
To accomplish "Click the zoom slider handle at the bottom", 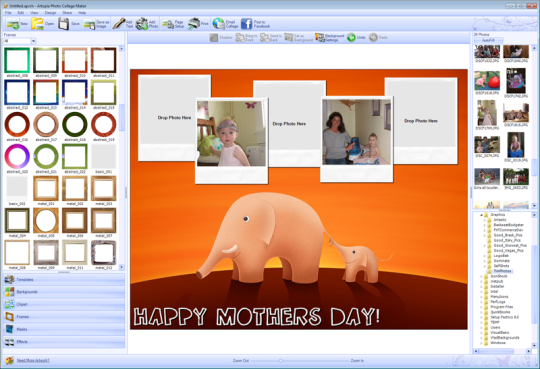I will point(281,361).
